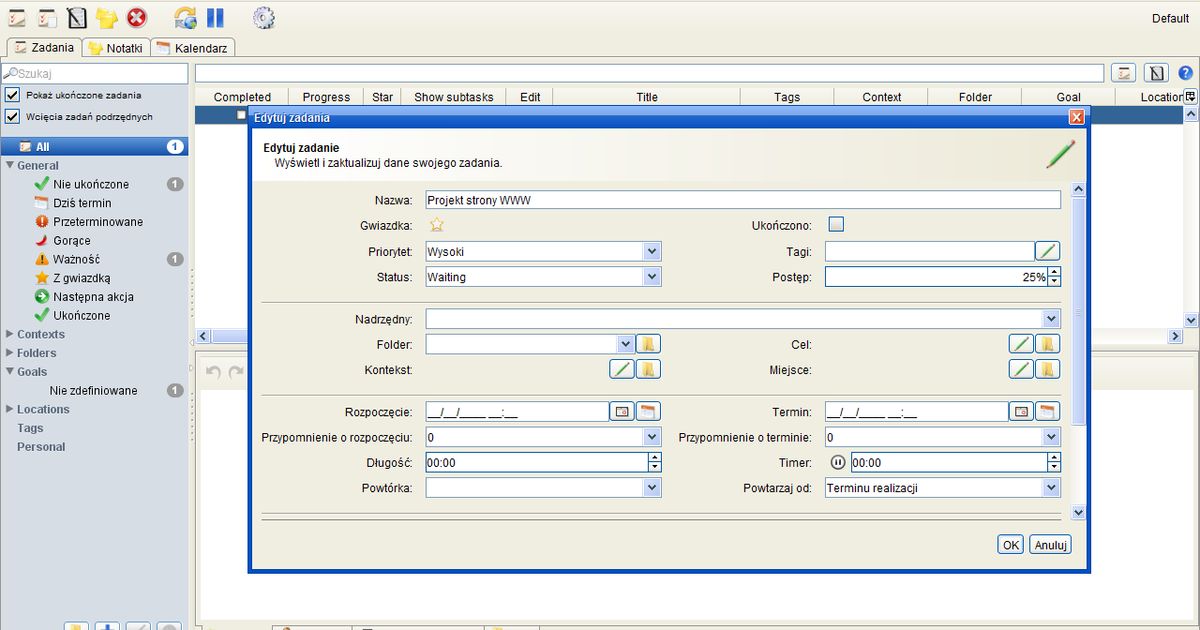Click the OK button to save the task
The height and width of the screenshot is (630, 1200).
coord(1009,544)
